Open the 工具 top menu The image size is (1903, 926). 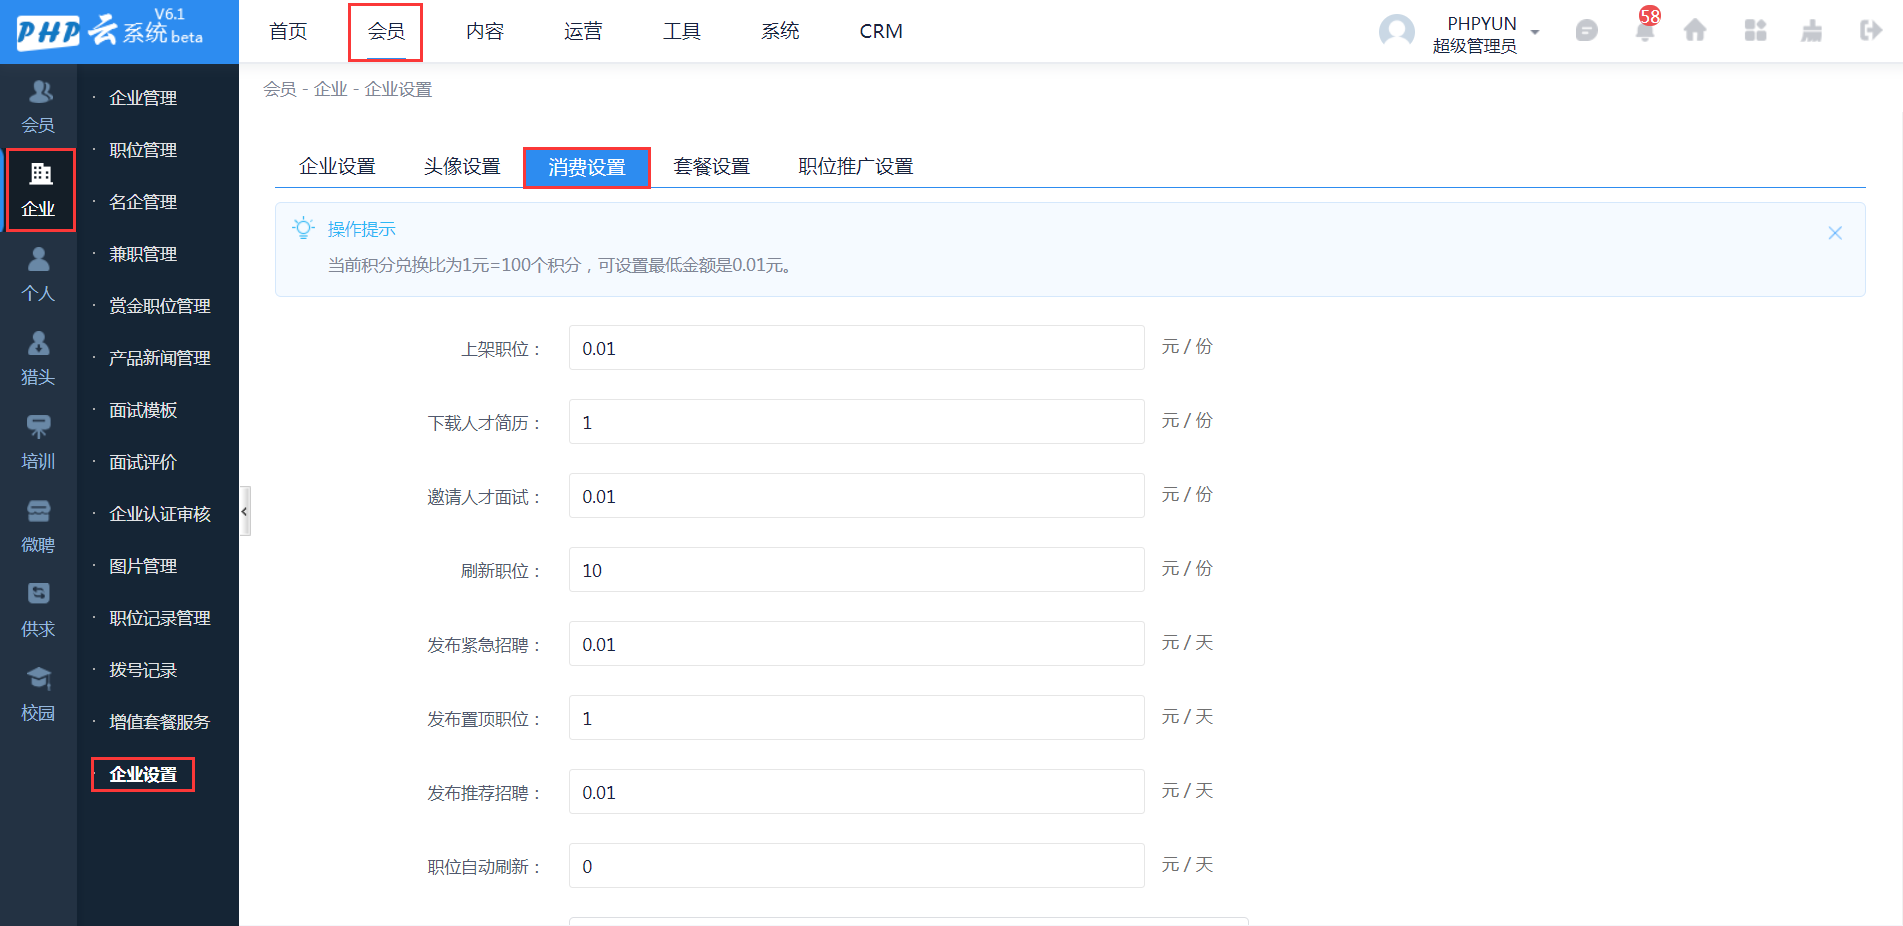682,31
